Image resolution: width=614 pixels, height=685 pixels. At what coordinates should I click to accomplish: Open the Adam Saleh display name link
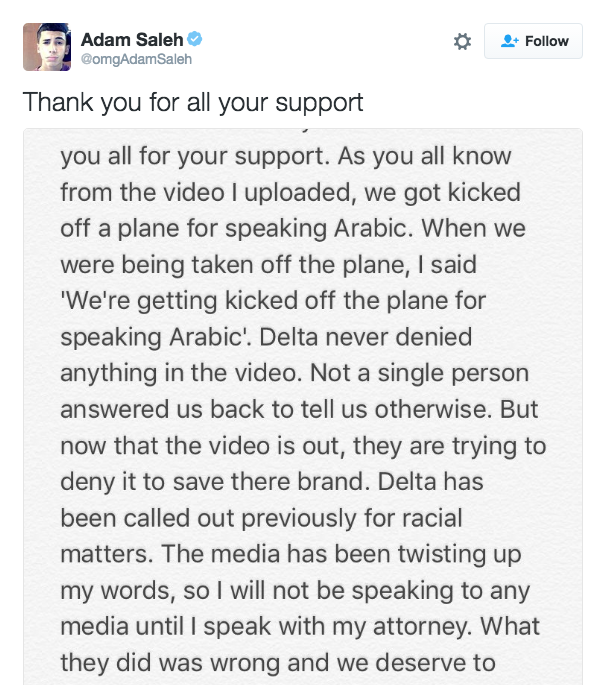[132, 39]
